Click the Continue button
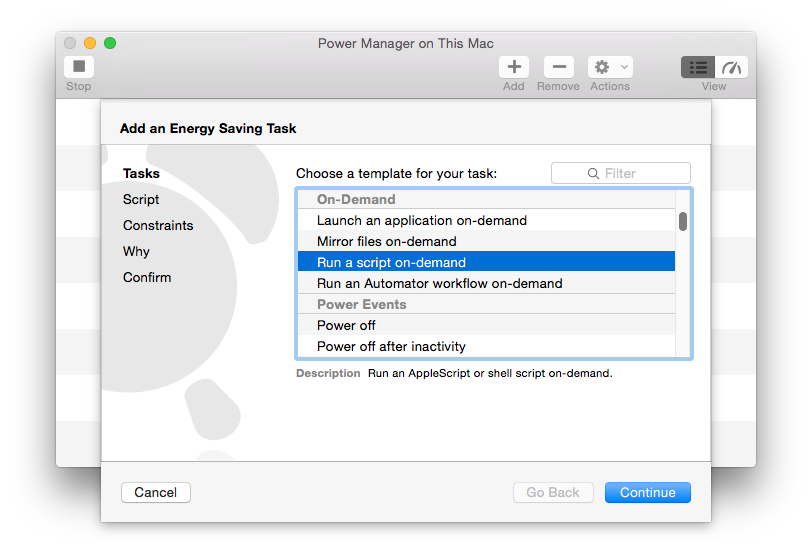This screenshot has width=812, height=547. 647,492
